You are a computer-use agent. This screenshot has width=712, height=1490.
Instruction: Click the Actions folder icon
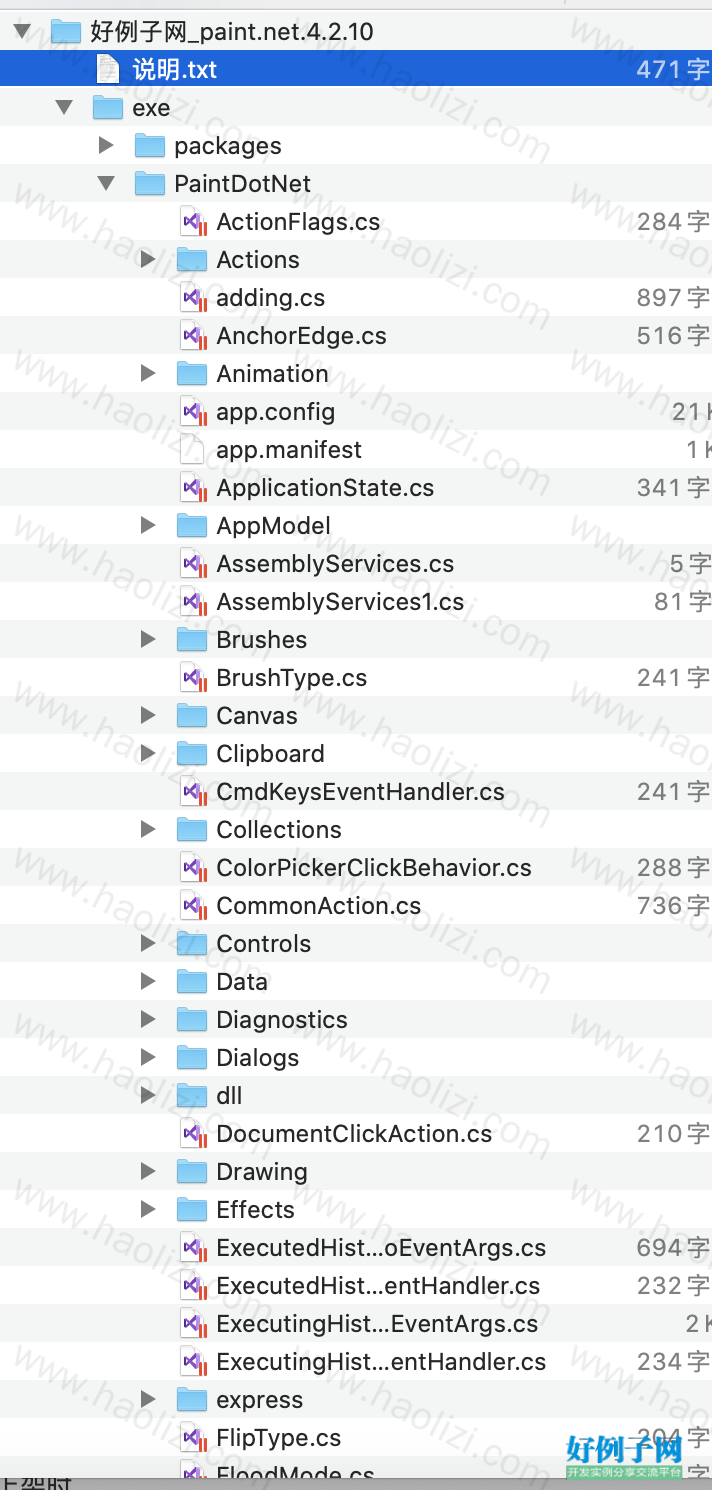[192, 259]
